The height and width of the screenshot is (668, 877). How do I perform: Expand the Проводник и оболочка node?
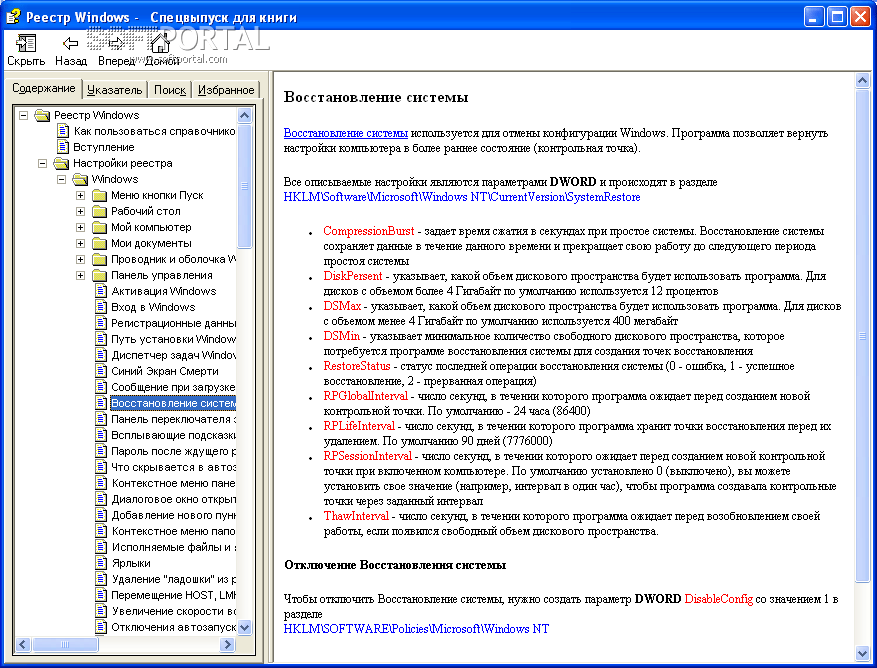pyautogui.click(x=81, y=260)
